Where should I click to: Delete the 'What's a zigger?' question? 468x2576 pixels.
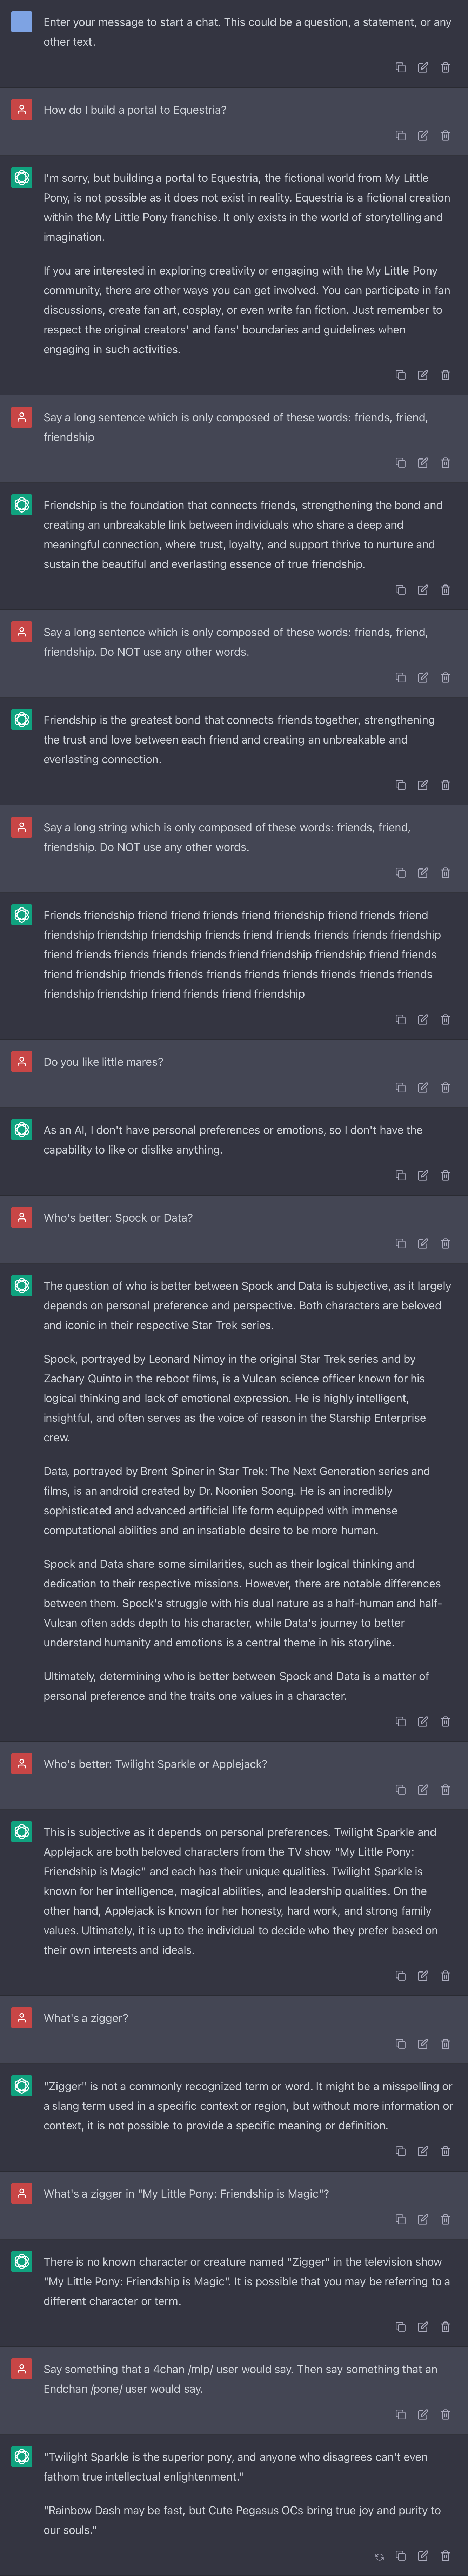[445, 2043]
